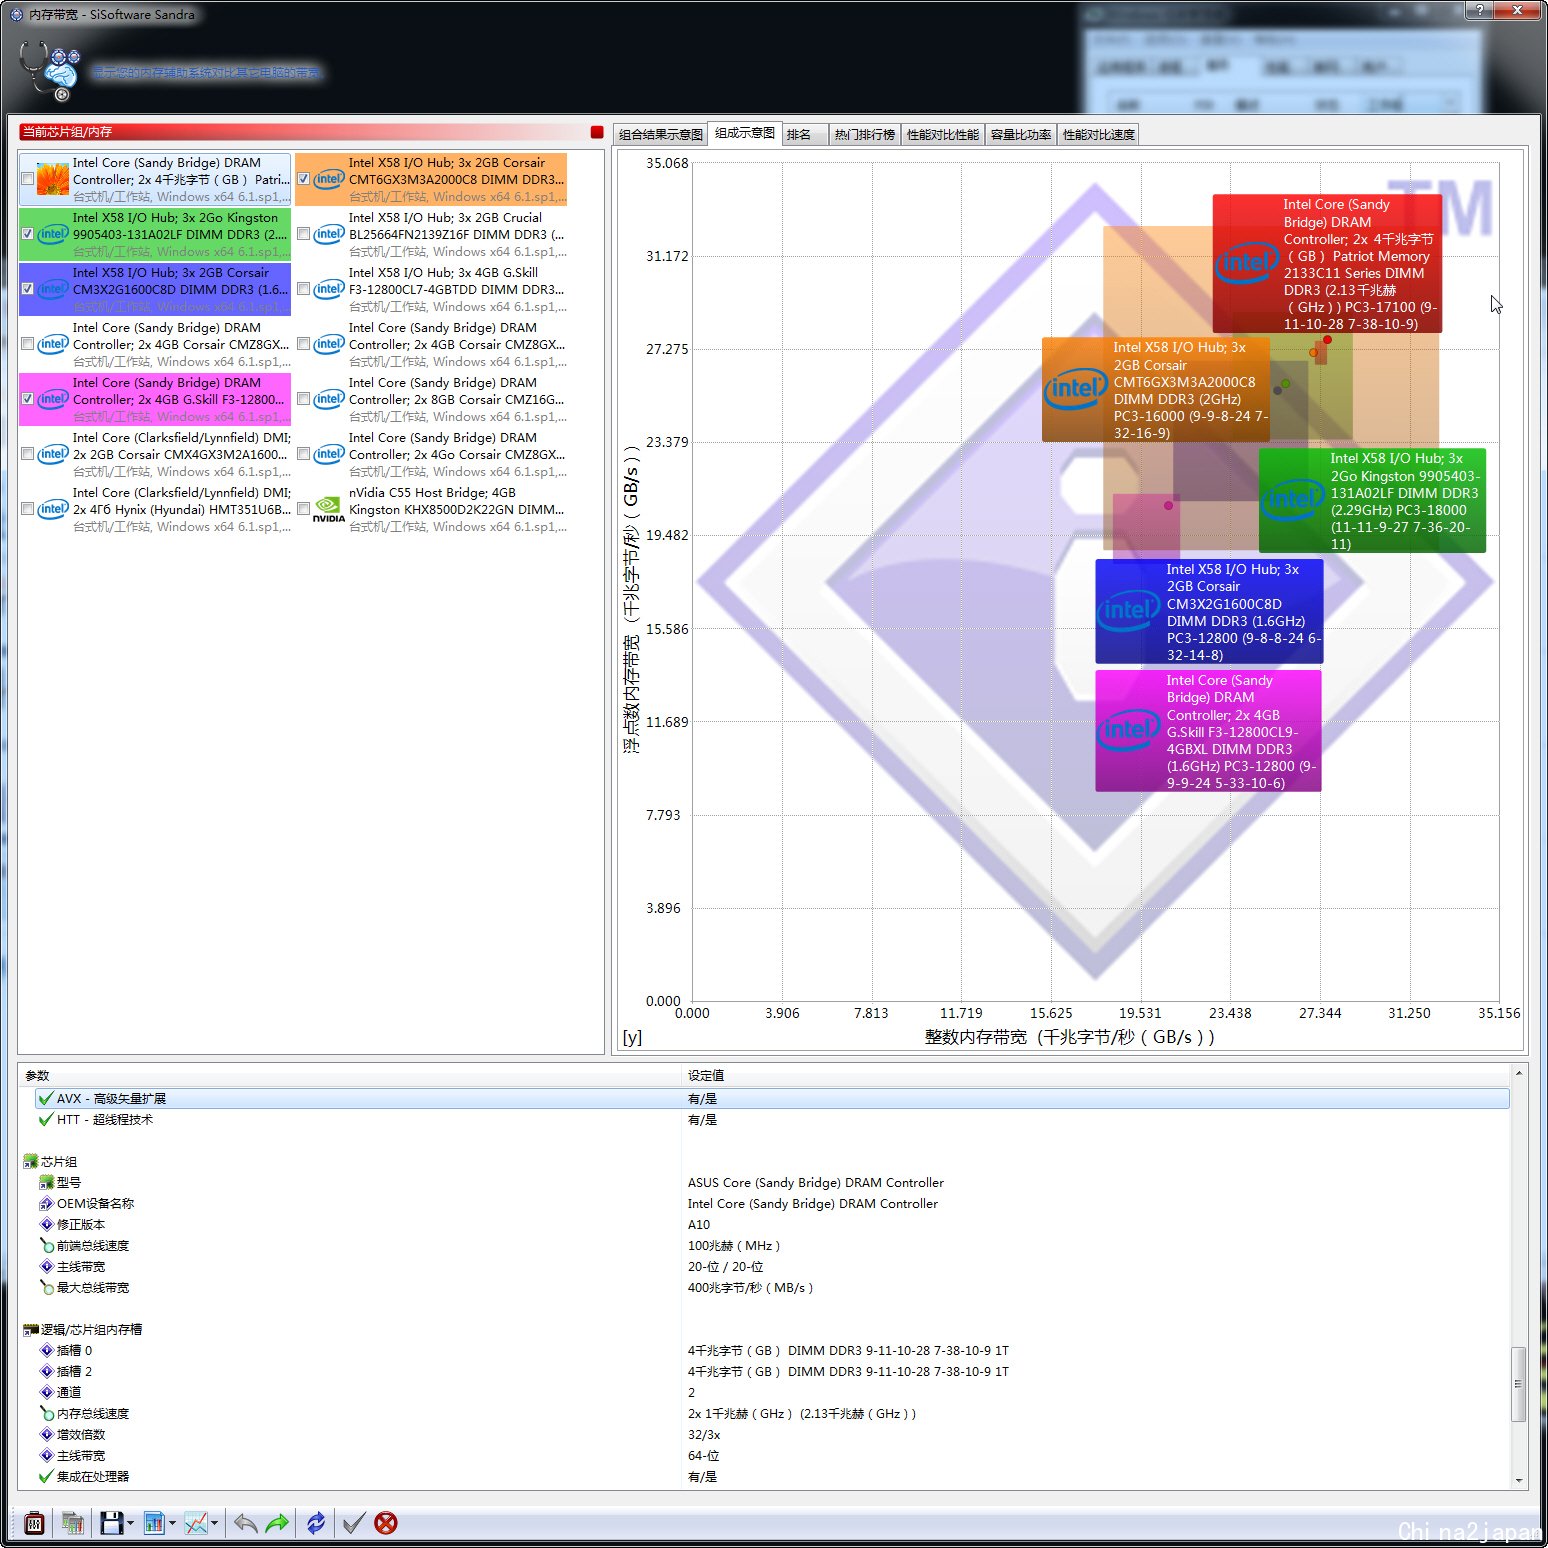Click the parameters list scroll up arrow
This screenshot has width=1548, height=1548.
1519,1074
